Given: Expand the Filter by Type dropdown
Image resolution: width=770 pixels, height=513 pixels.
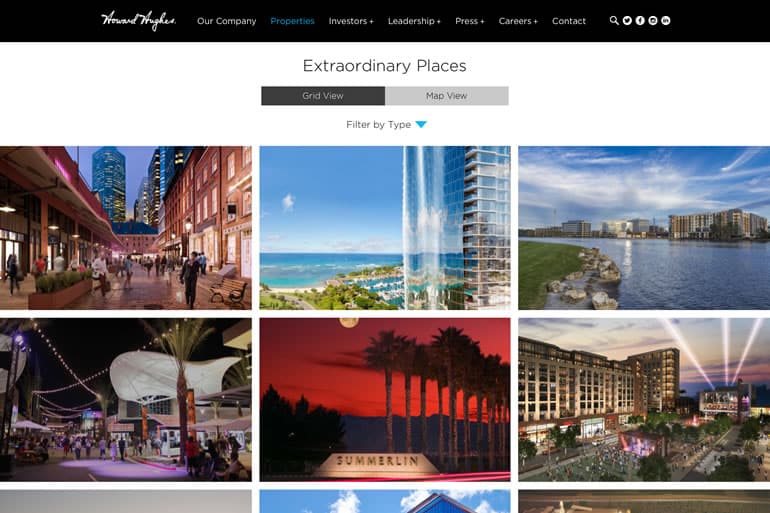Looking at the screenshot, I should click(386, 125).
